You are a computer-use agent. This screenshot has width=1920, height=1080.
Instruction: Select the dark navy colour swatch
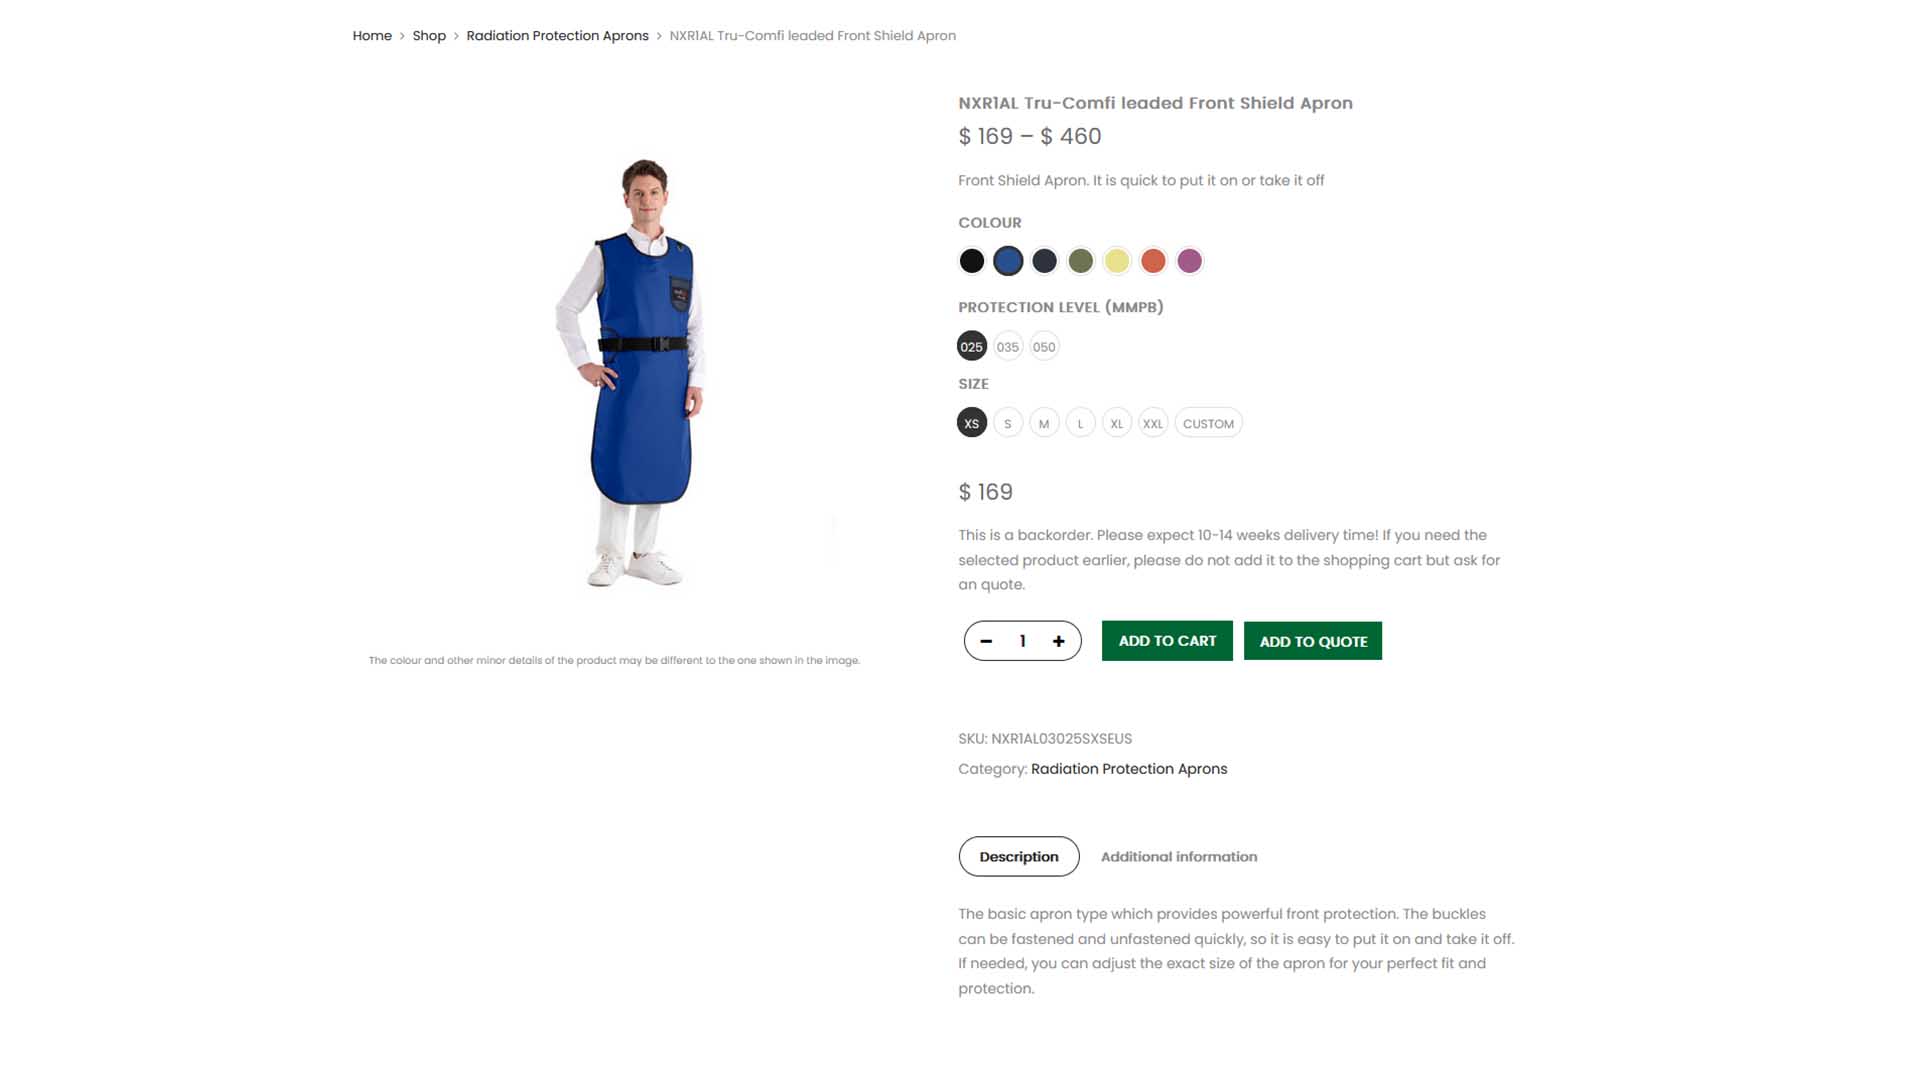1044,261
